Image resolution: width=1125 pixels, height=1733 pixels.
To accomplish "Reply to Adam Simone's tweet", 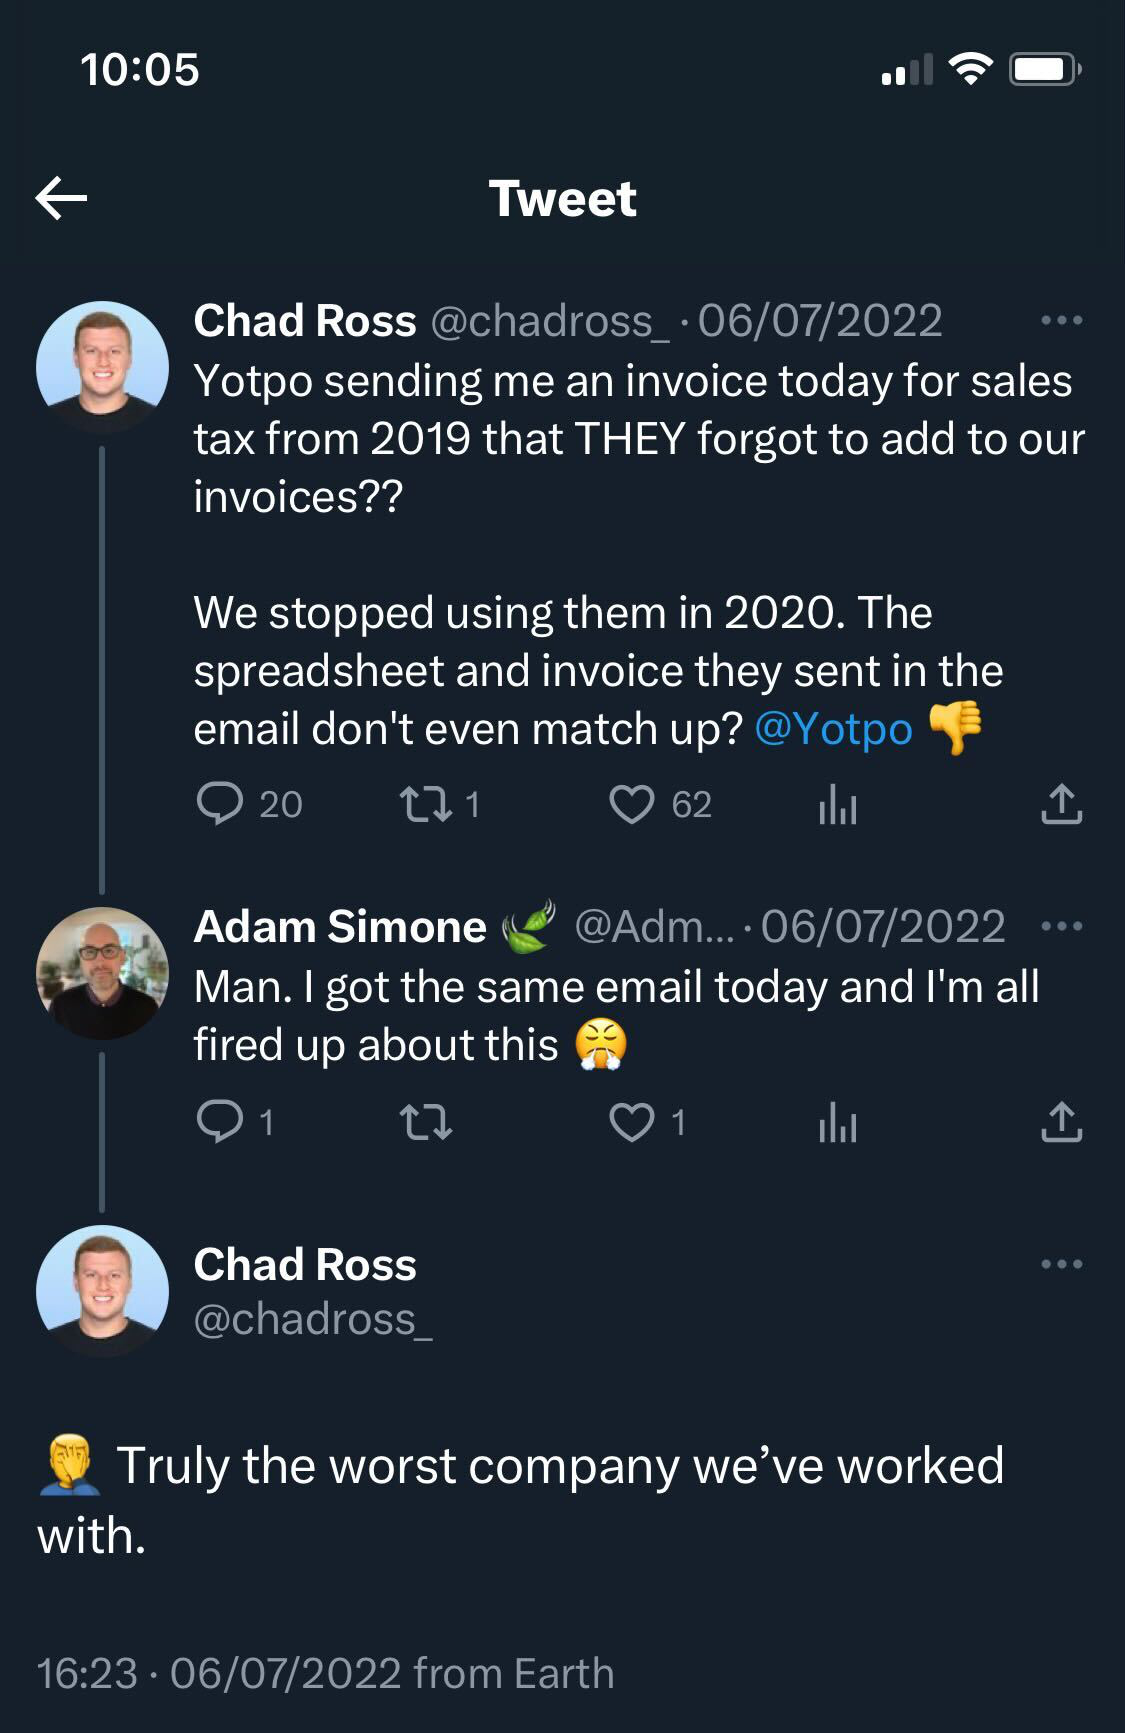I will 220,1122.
